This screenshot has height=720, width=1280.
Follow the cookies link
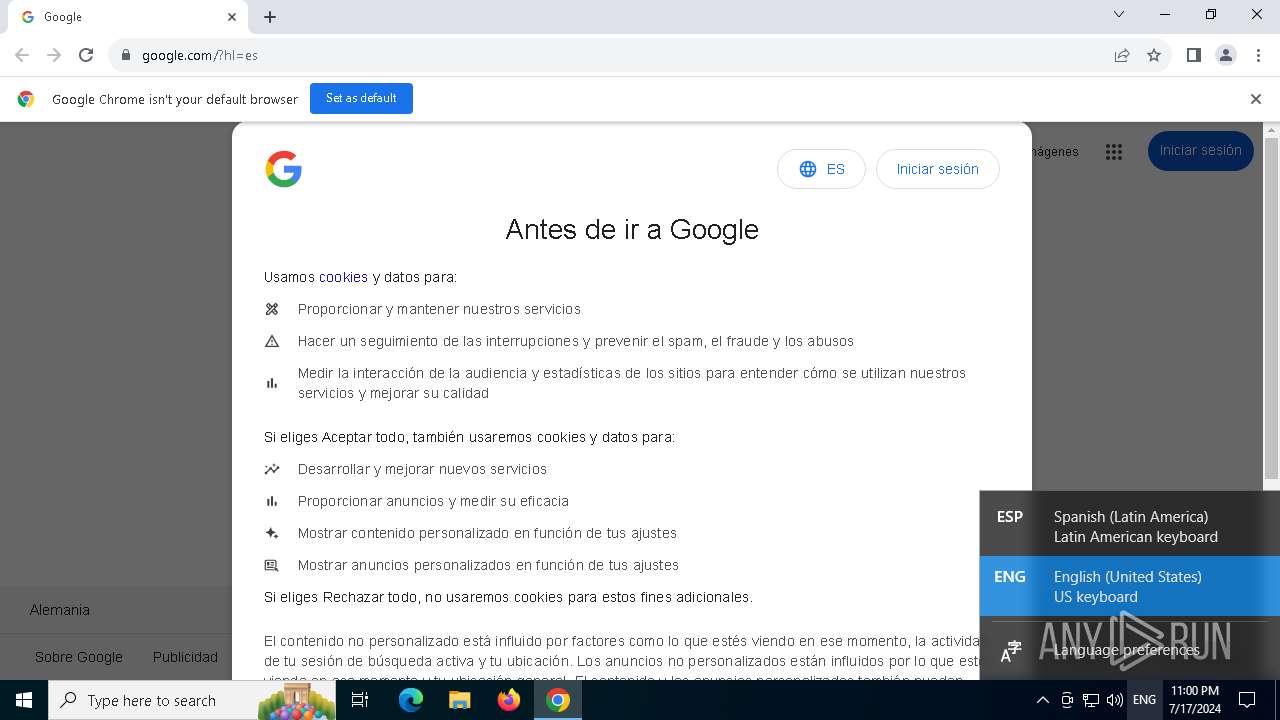coord(343,277)
